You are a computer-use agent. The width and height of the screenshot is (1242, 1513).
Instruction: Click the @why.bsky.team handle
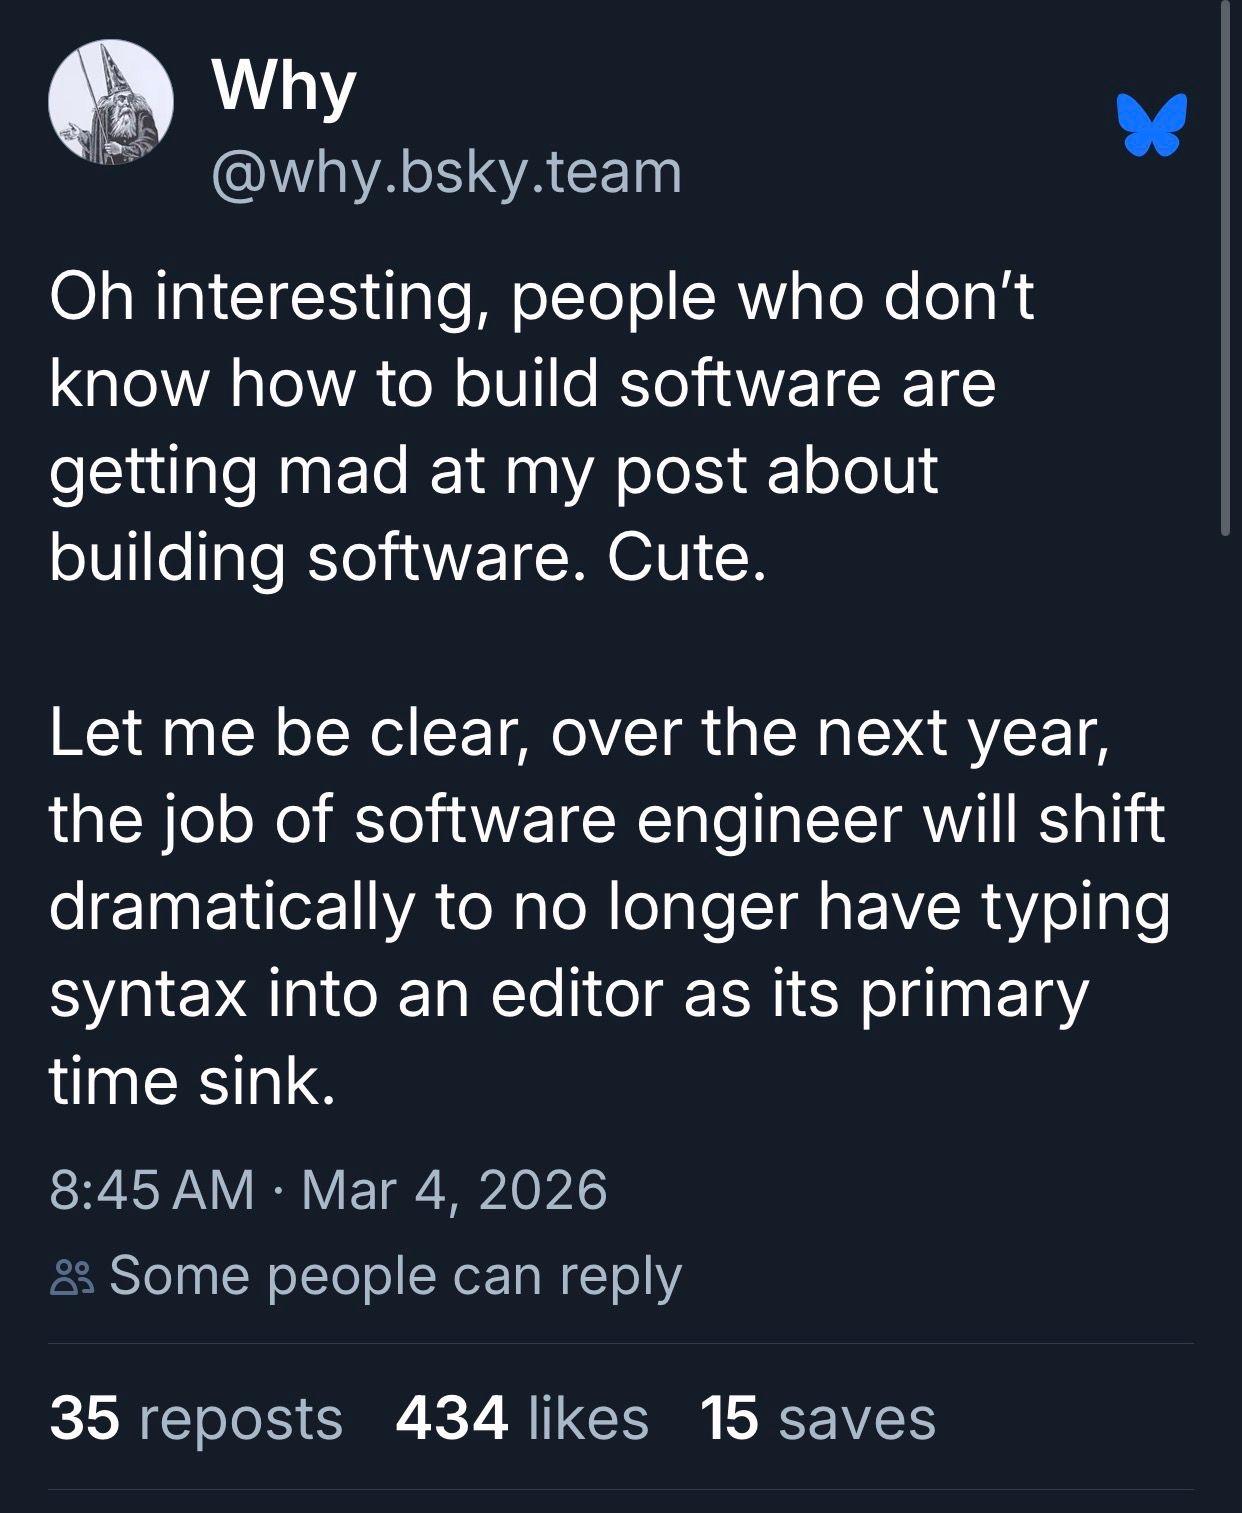pos(446,172)
